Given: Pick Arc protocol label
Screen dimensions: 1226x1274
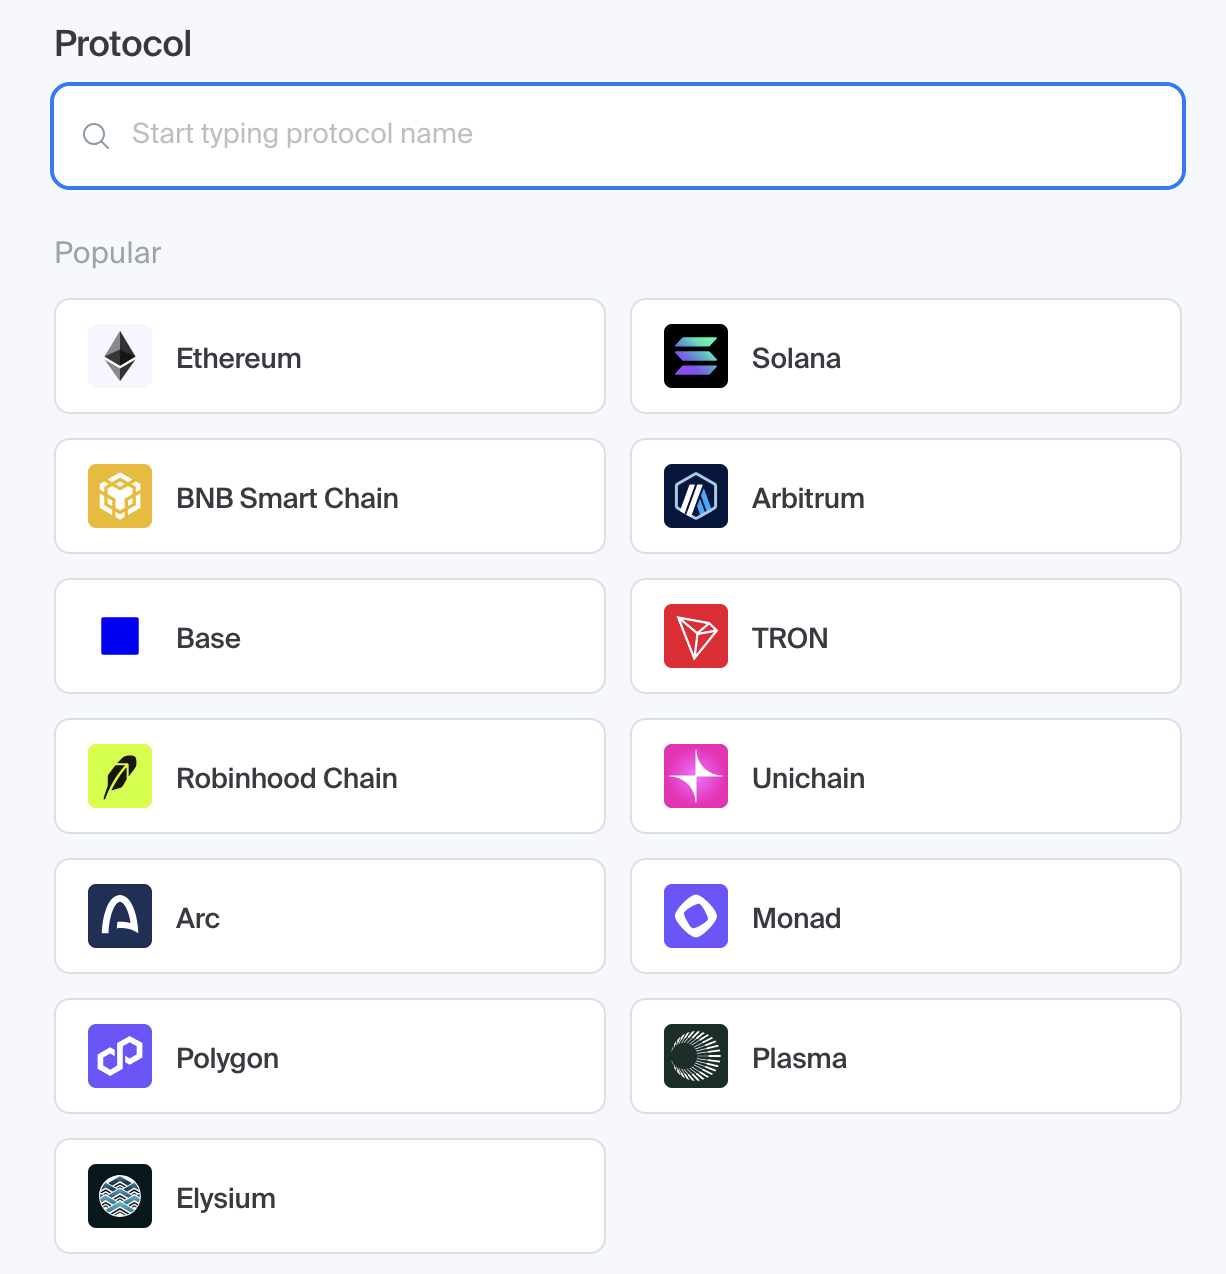Looking at the screenshot, I should (x=198, y=918).
